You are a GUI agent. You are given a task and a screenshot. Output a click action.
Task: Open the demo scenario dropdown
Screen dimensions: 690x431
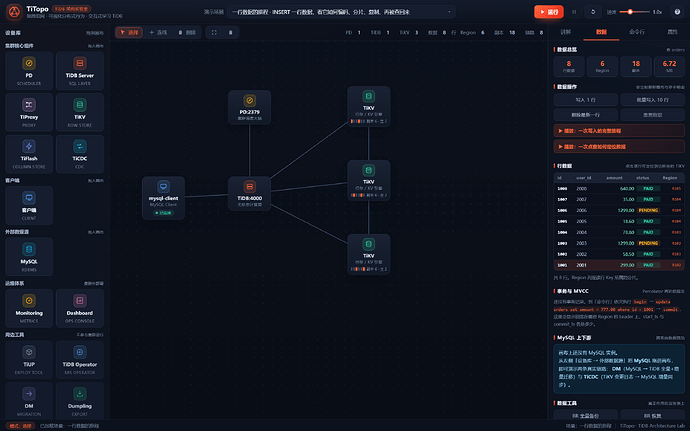pos(341,12)
